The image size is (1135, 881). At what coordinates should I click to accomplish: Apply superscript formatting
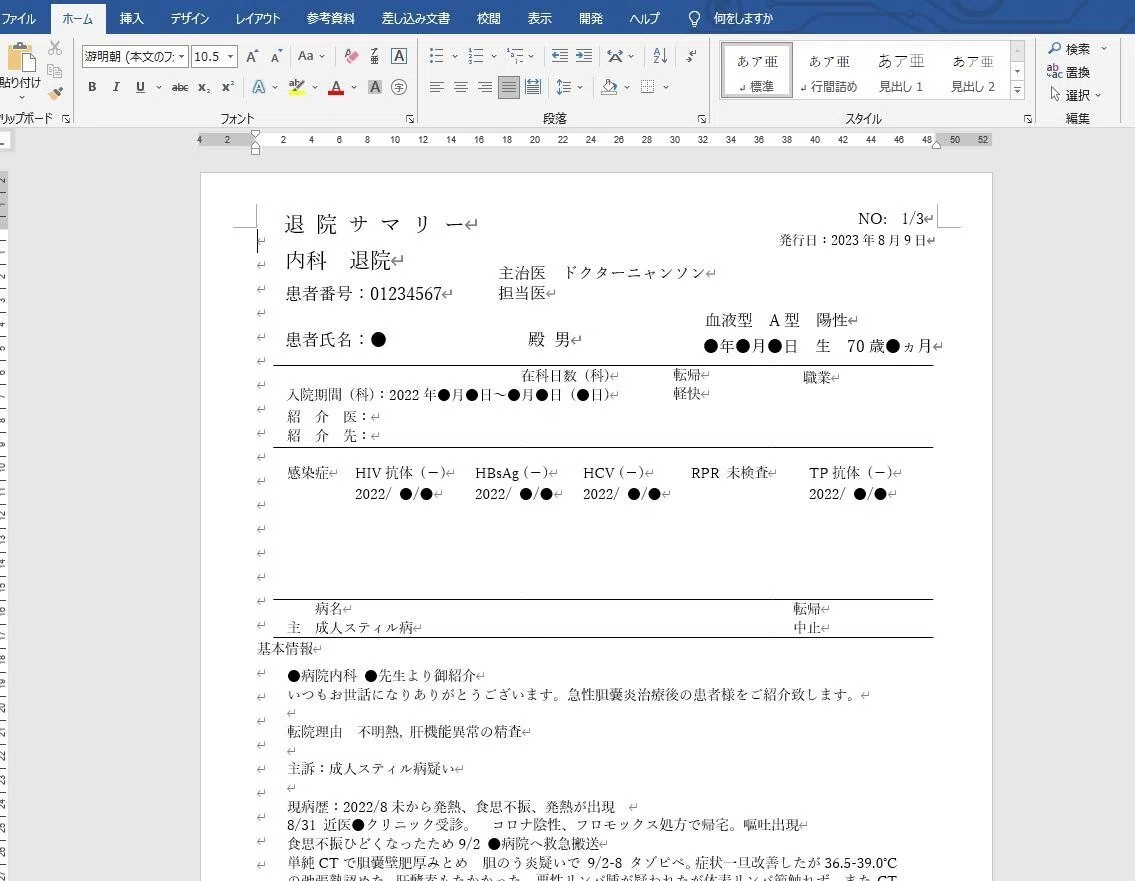pos(227,88)
